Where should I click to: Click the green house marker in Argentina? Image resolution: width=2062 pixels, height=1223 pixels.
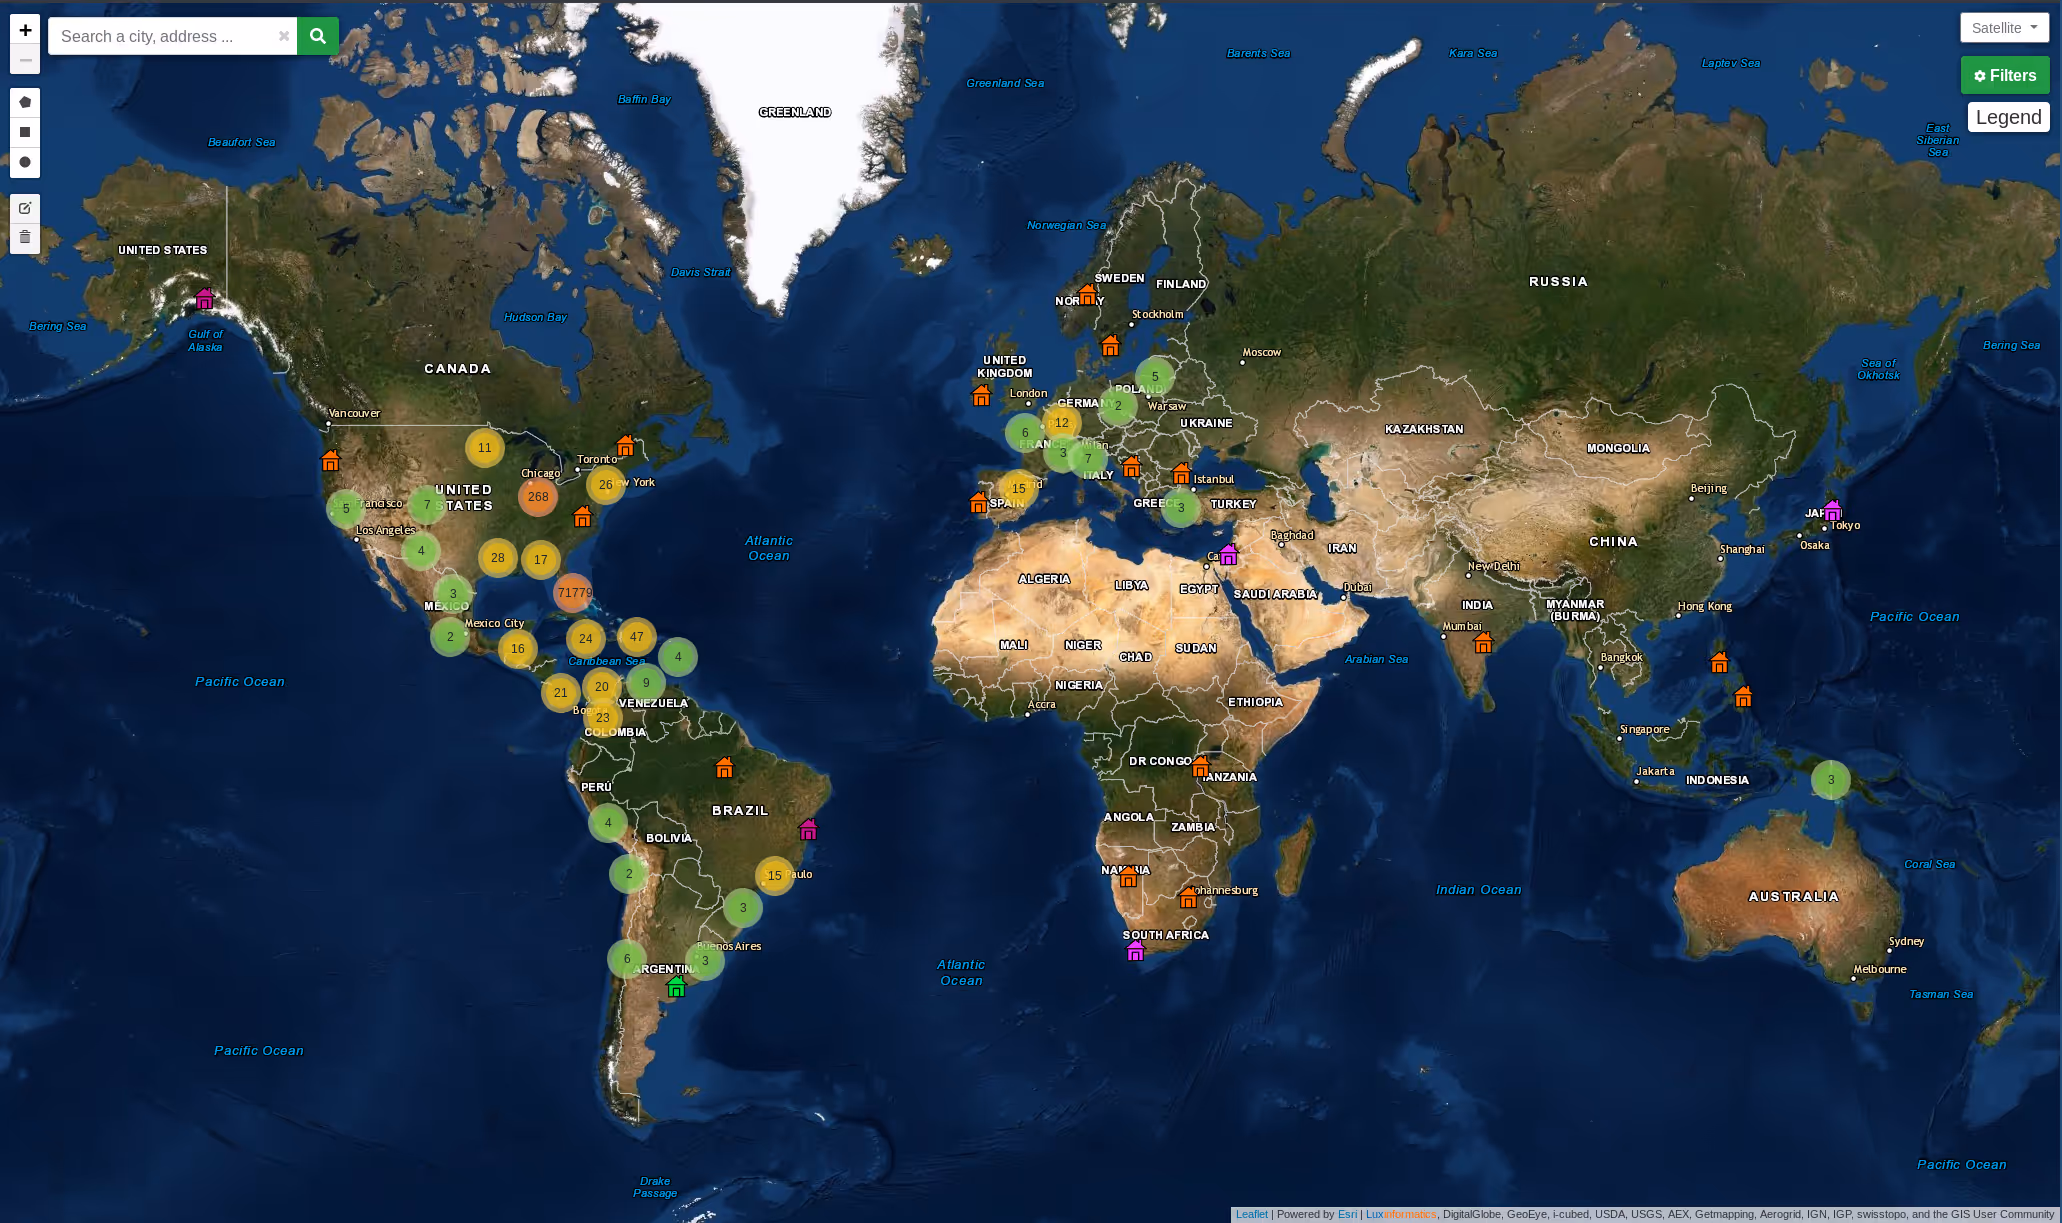point(676,987)
